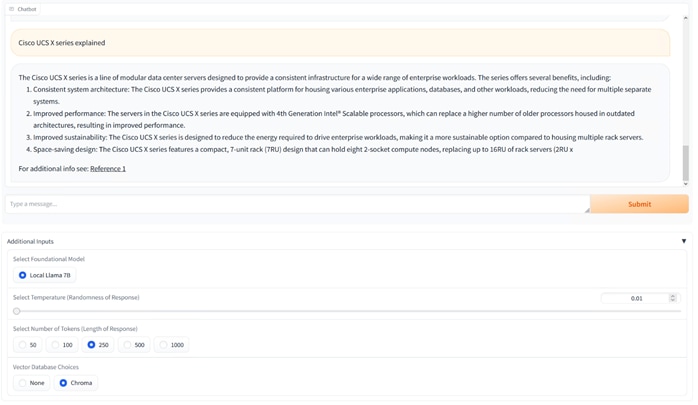Image resolution: width=698 pixels, height=405 pixels.
Task: Click the 'Cisco UCS X series explained' message
Action: click(x=340, y=43)
